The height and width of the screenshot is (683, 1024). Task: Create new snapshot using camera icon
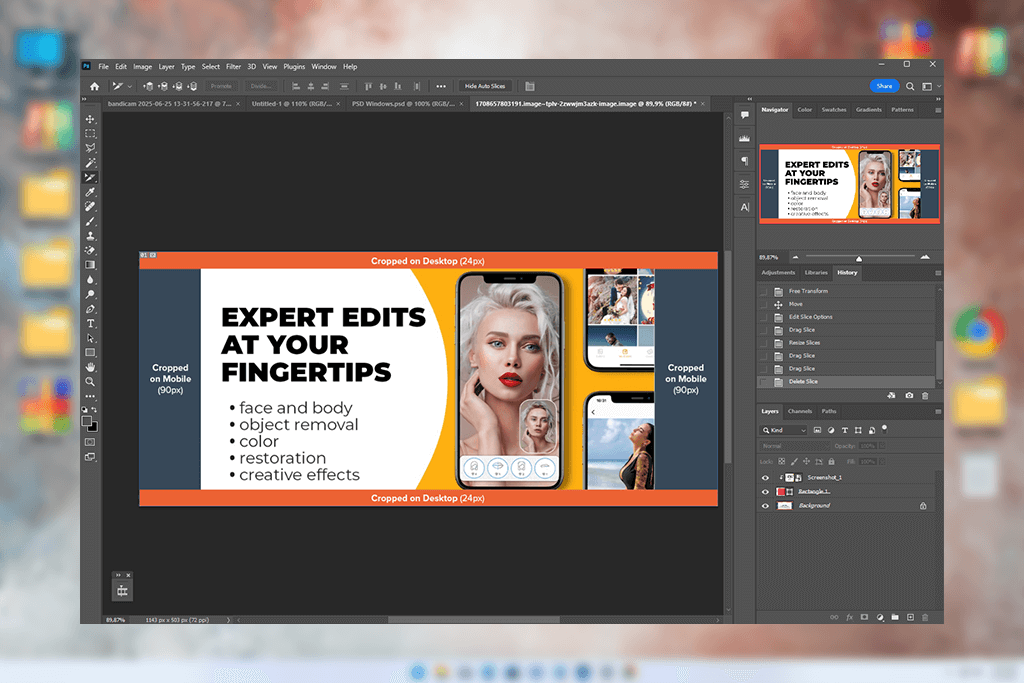[x=908, y=396]
